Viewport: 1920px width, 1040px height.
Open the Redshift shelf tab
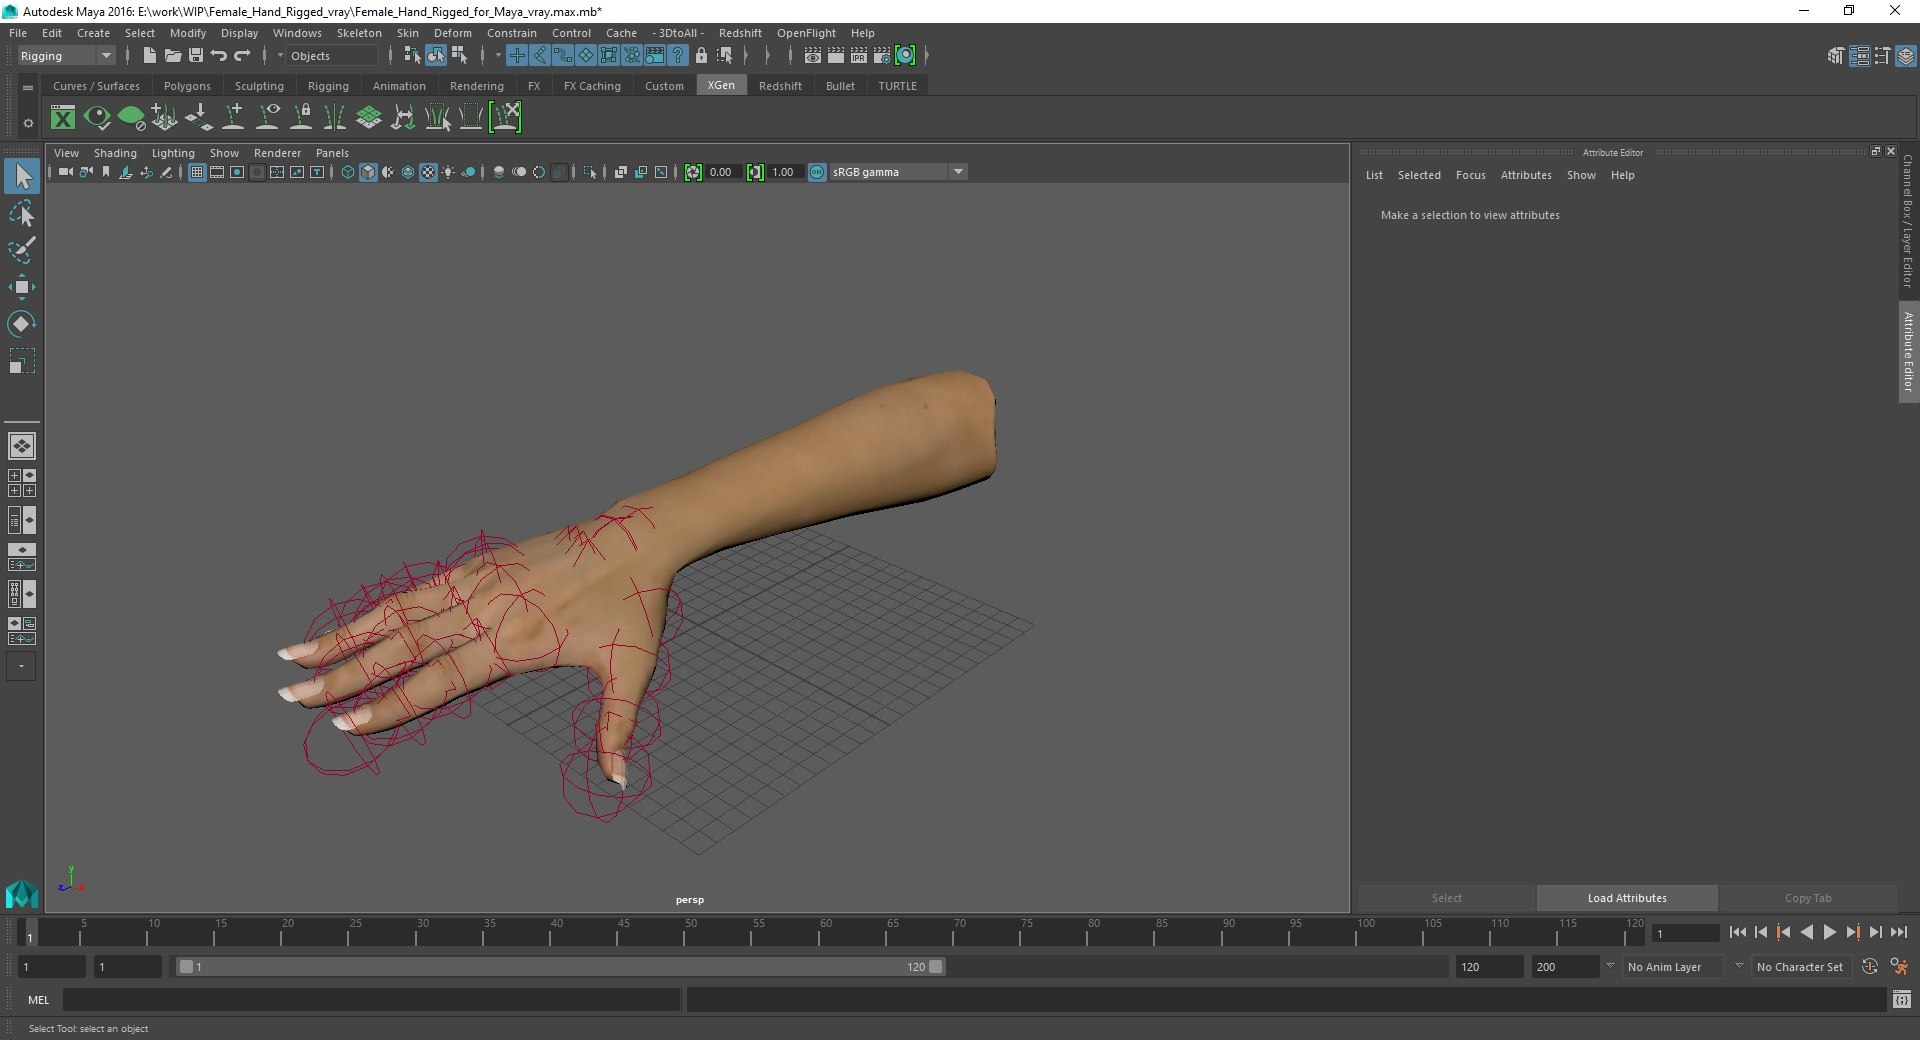pos(780,86)
